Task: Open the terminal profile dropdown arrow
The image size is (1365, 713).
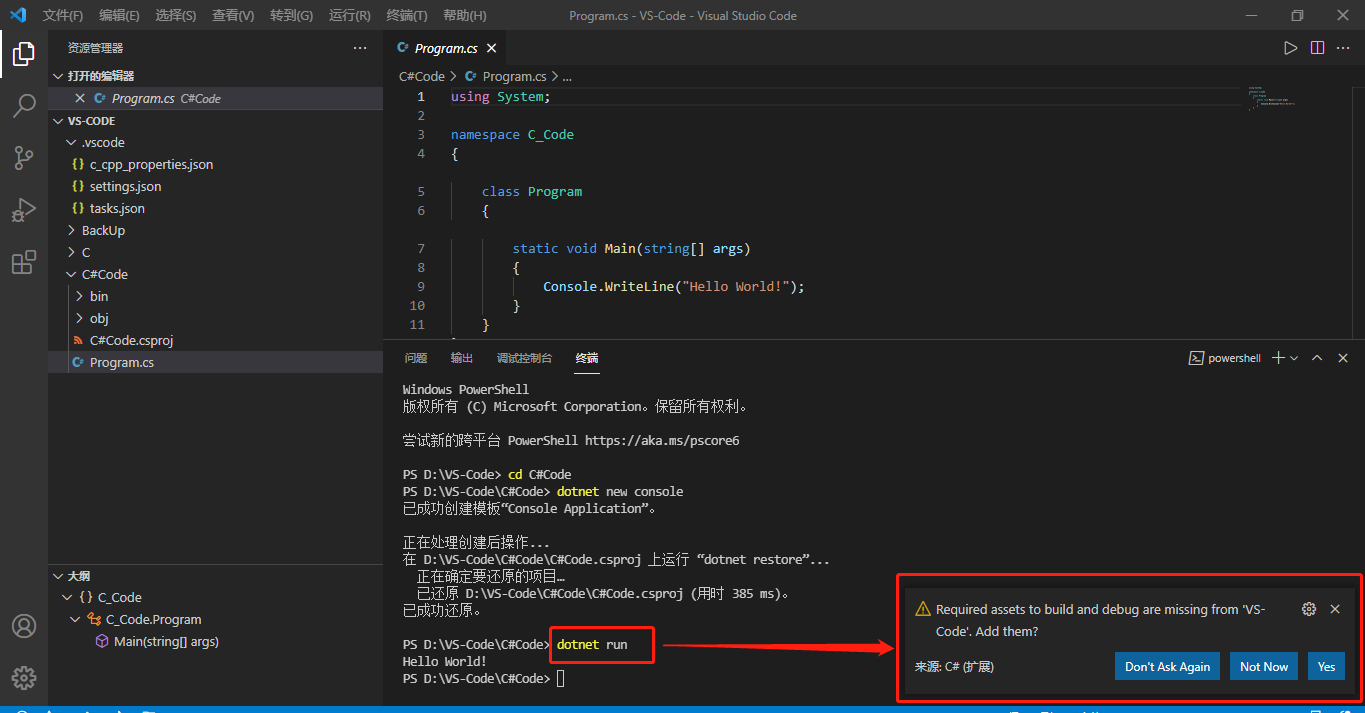Action: [1295, 357]
